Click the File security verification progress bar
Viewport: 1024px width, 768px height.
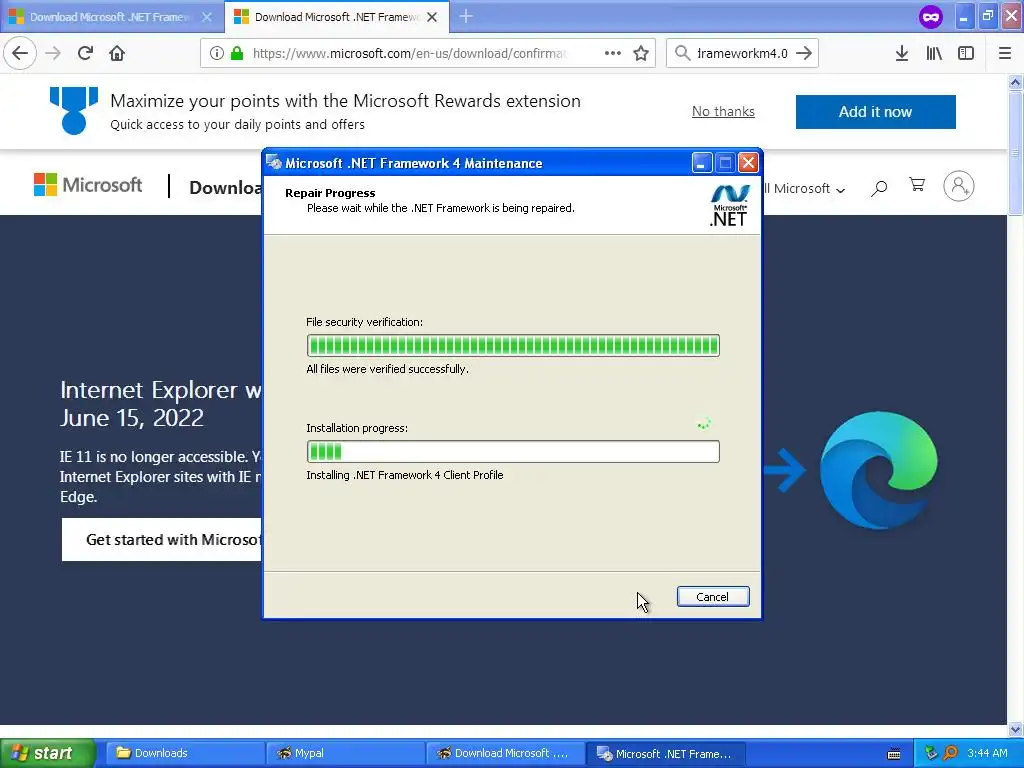pos(513,345)
